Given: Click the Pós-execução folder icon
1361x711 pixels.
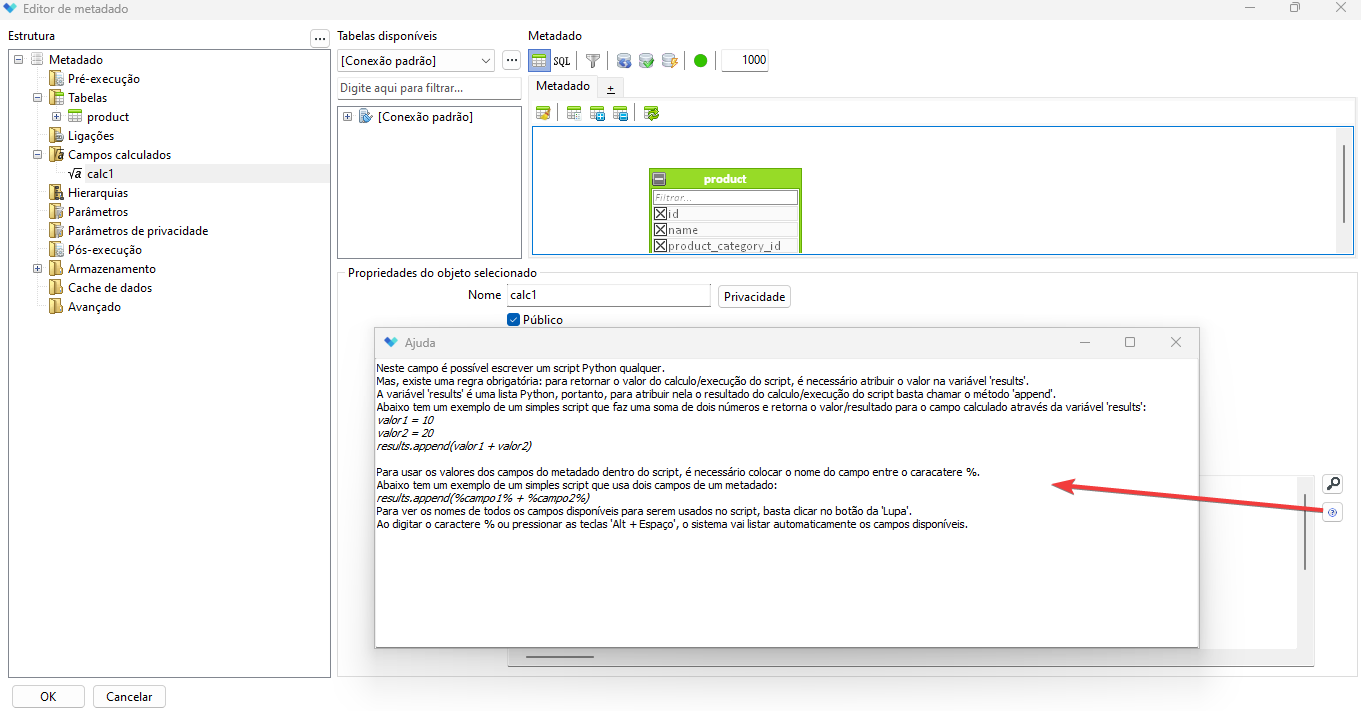Looking at the screenshot, I should [57, 250].
